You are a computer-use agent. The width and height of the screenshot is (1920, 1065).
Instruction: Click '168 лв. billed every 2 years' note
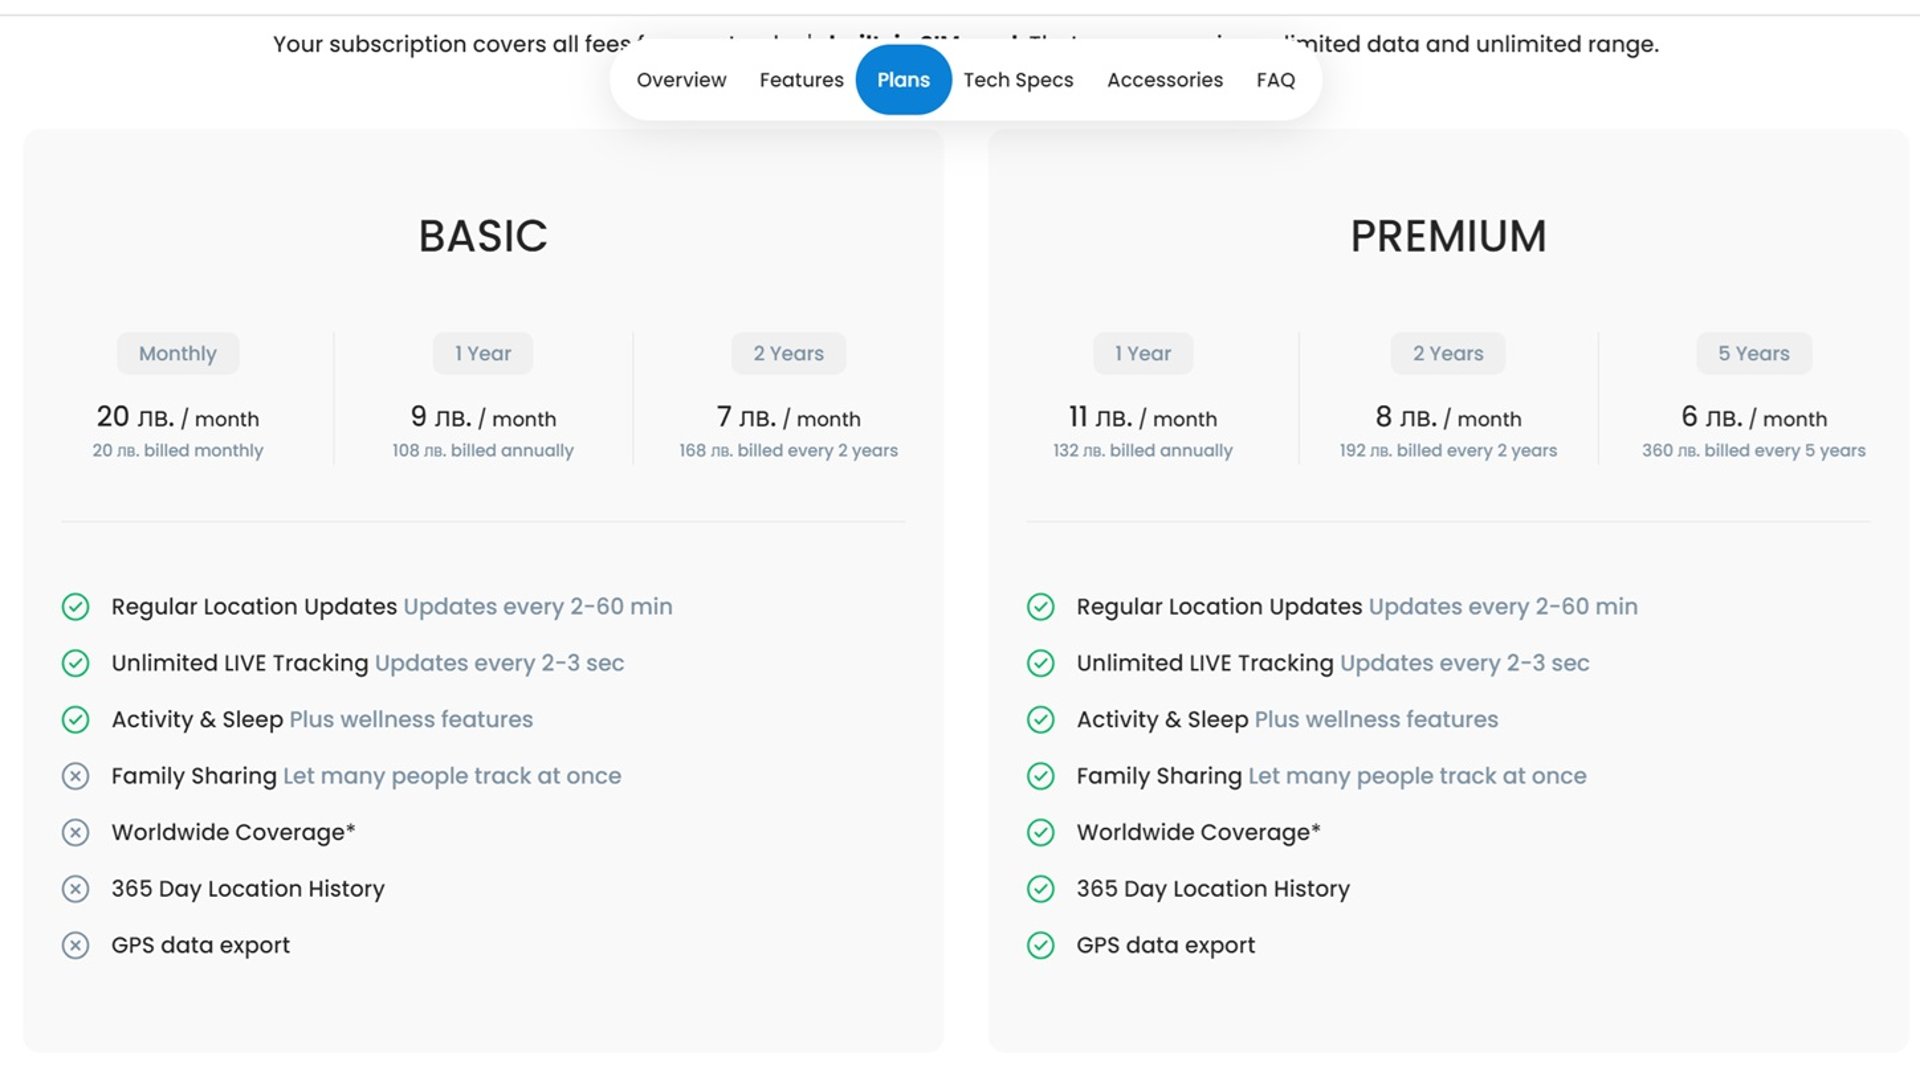pyautogui.click(x=788, y=451)
